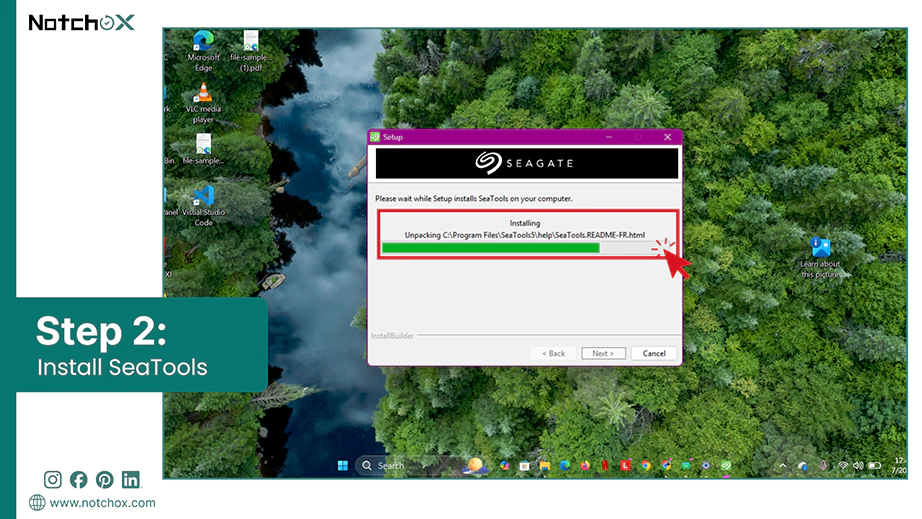Open Microsoft Store from the taskbar
This screenshot has width=922, height=519.
pos(525,466)
